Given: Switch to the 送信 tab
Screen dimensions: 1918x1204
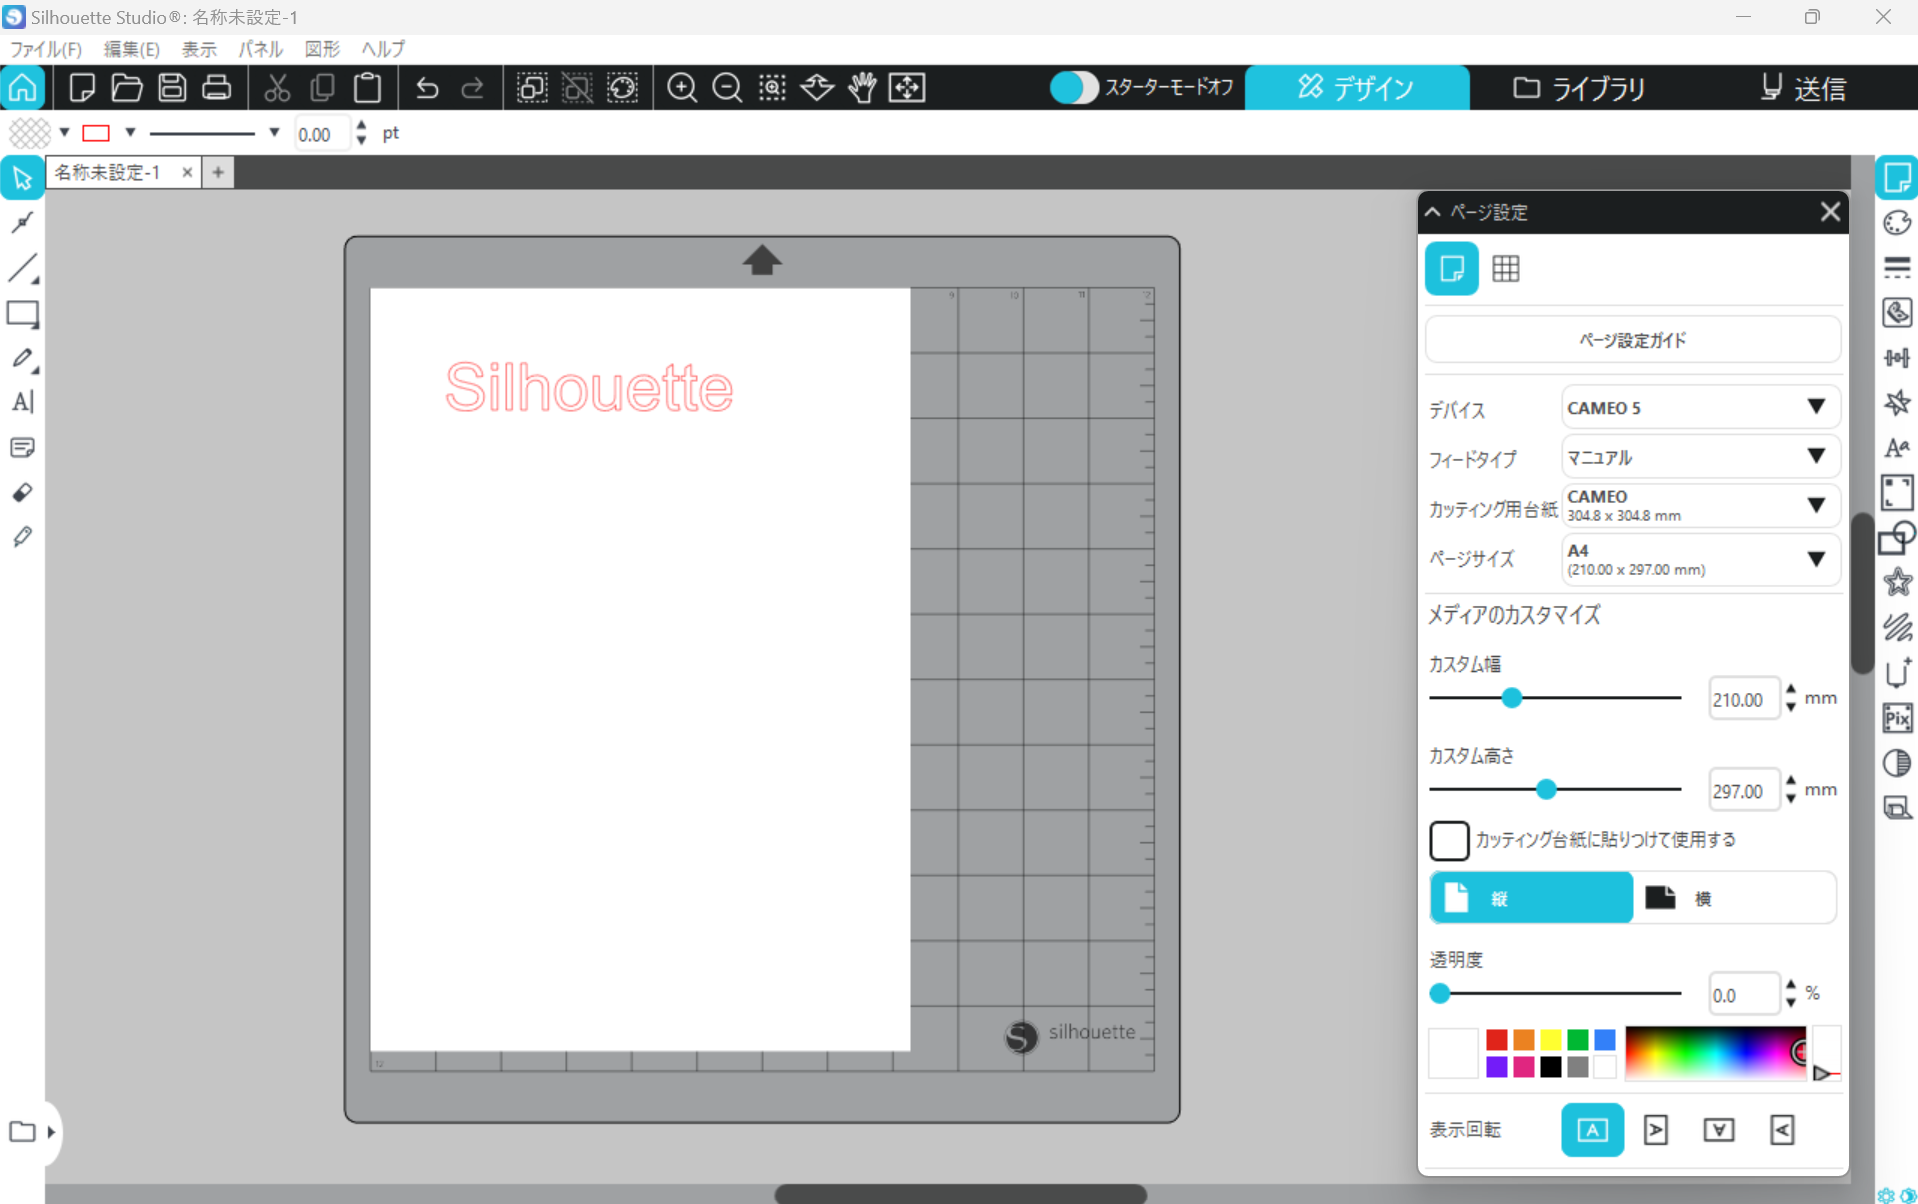Looking at the screenshot, I should 1803,88.
